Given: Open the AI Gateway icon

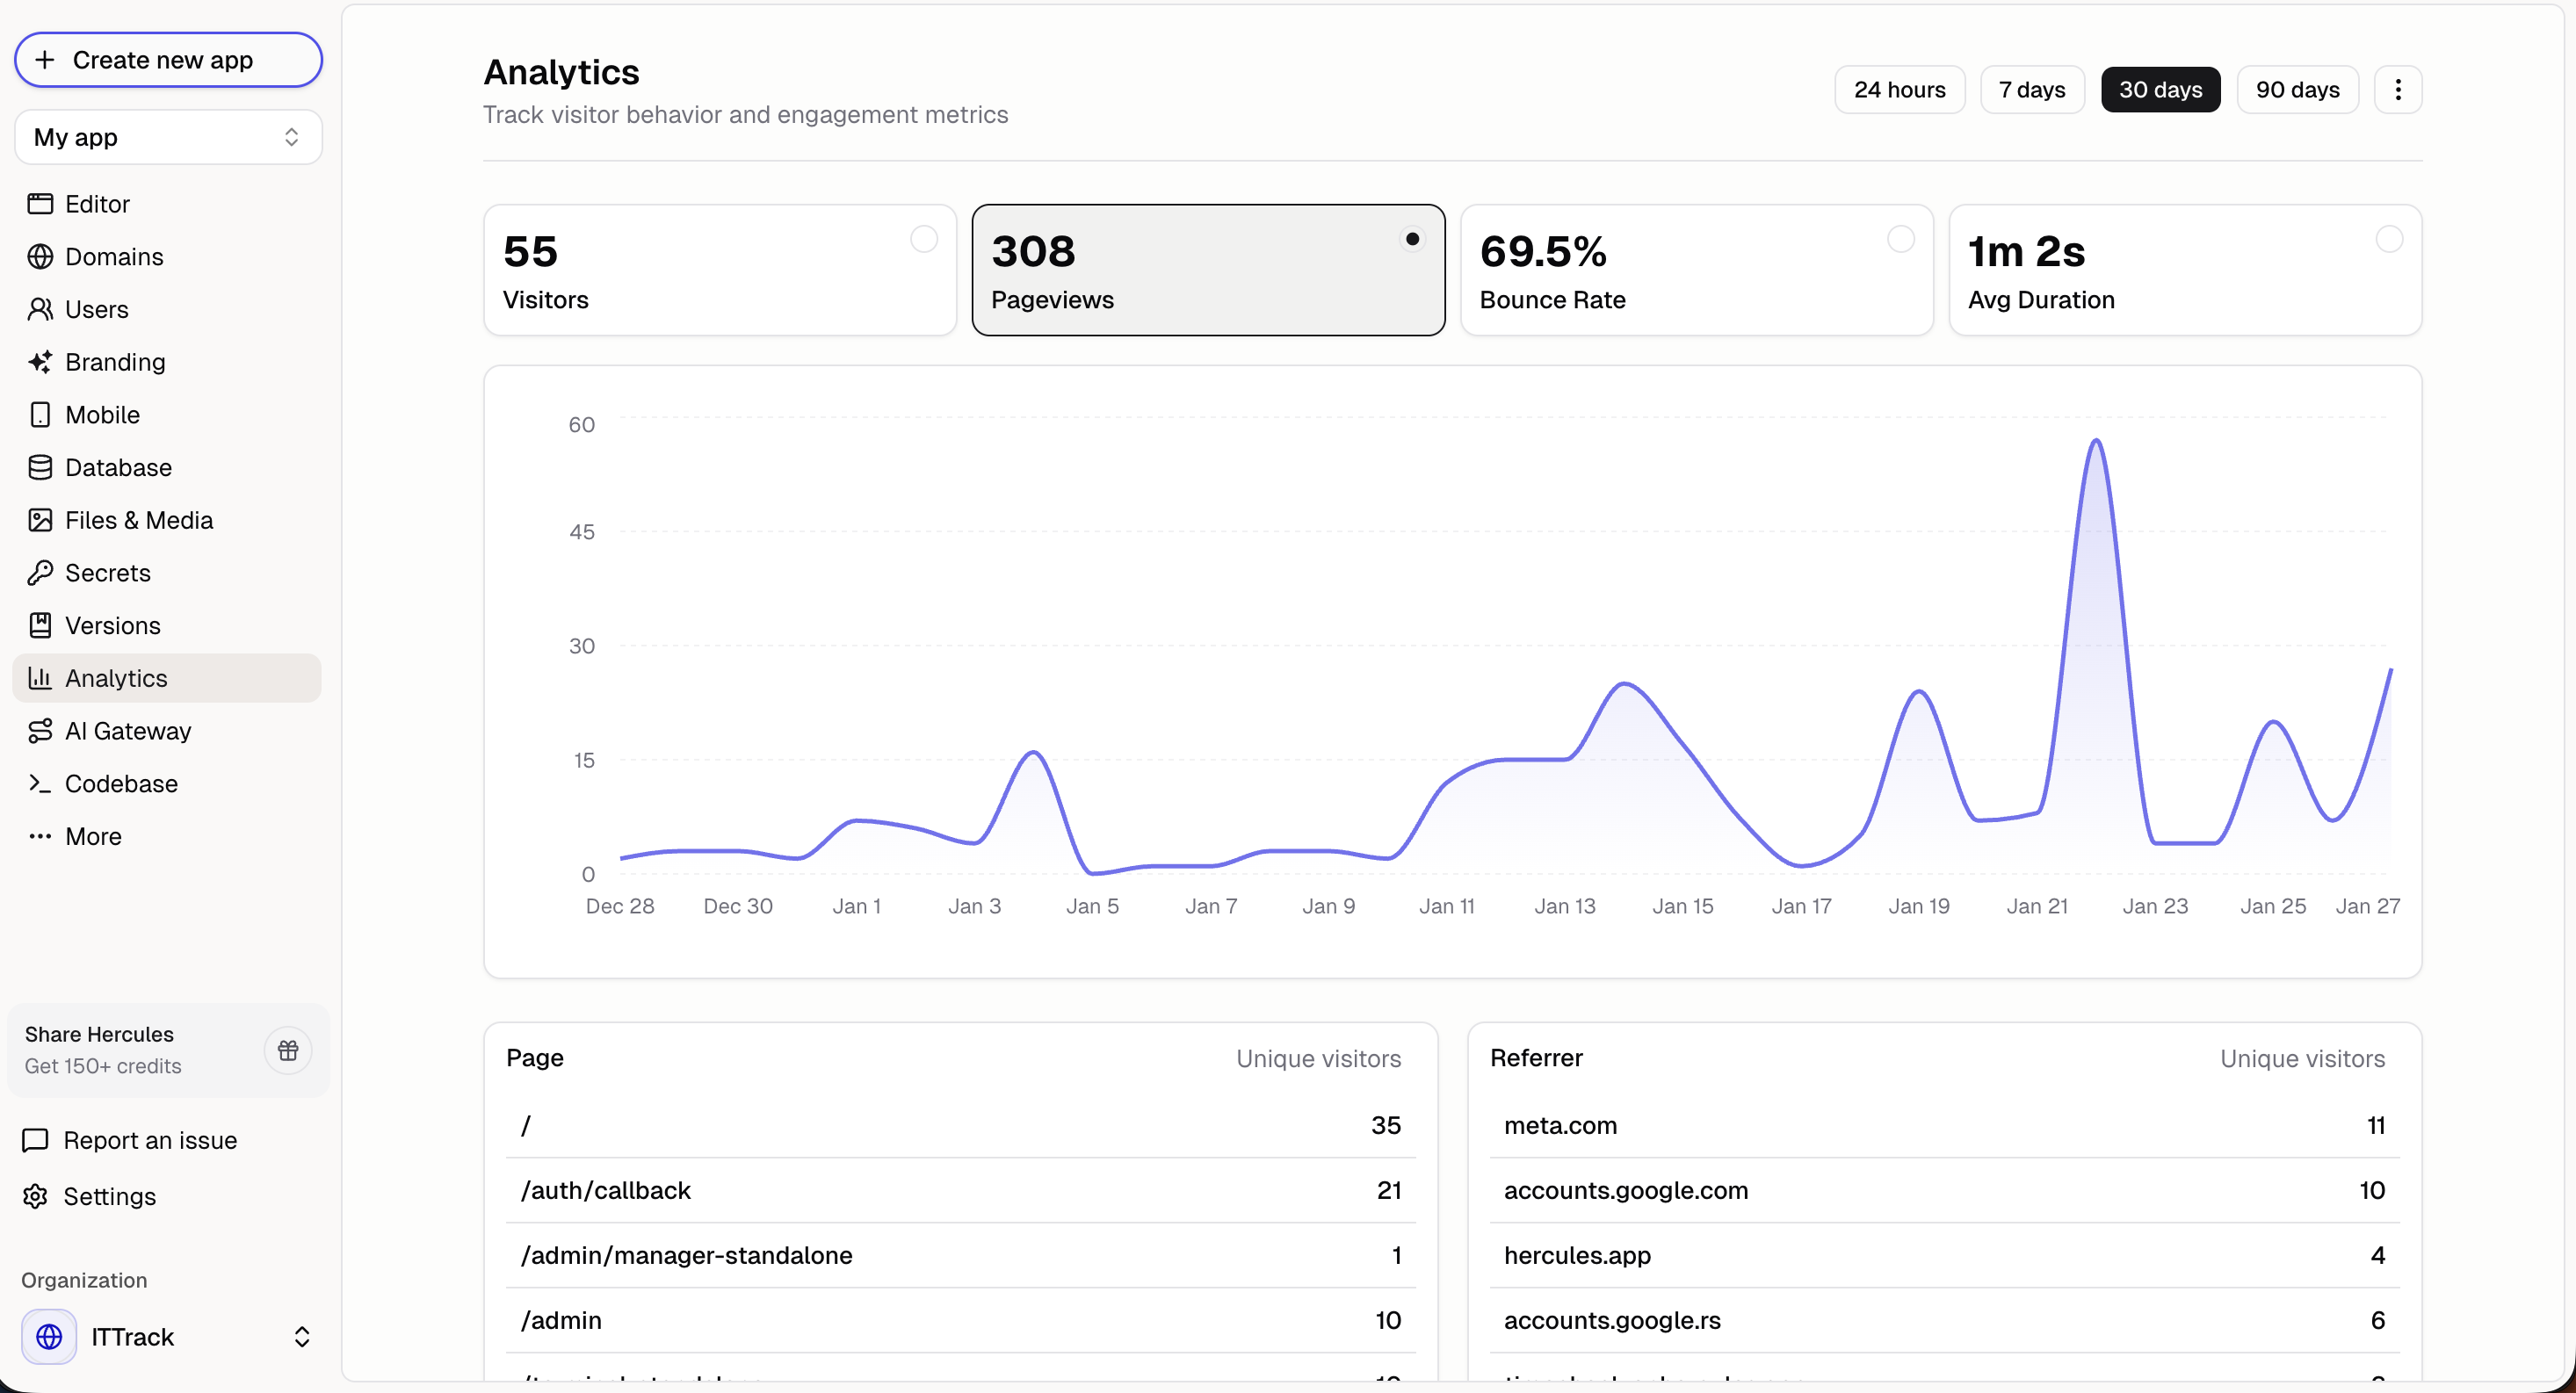Looking at the screenshot, I should click(40, 731).
